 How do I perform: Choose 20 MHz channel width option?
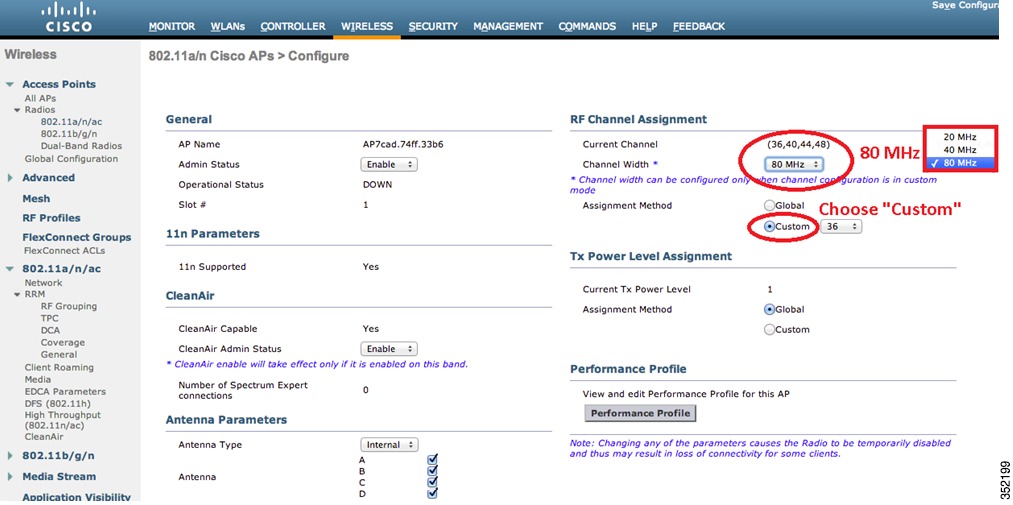point(959,137)
